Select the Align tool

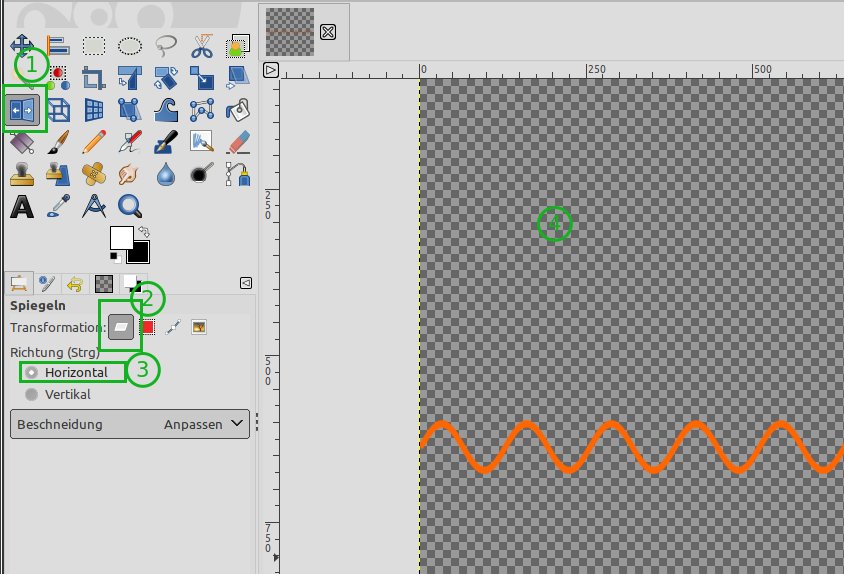tap(58, 45)
